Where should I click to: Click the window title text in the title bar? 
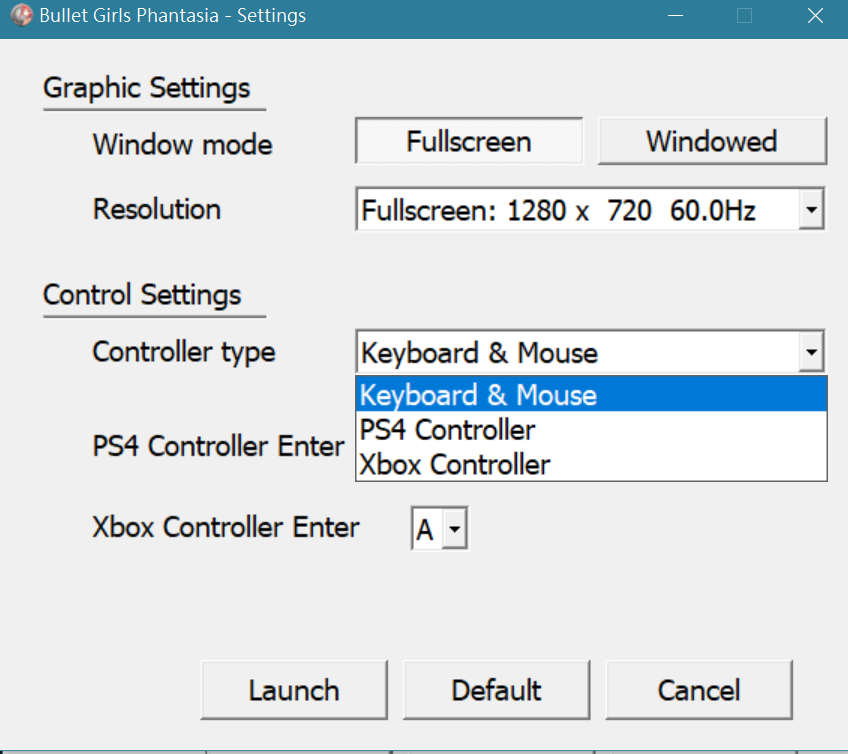[172, 17]
